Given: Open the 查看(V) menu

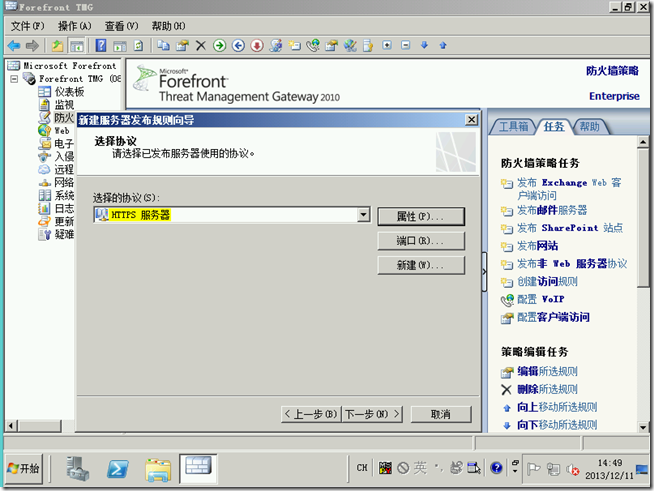Looking at the screenshot, I should pyautogui.click(x=121, y=26).
